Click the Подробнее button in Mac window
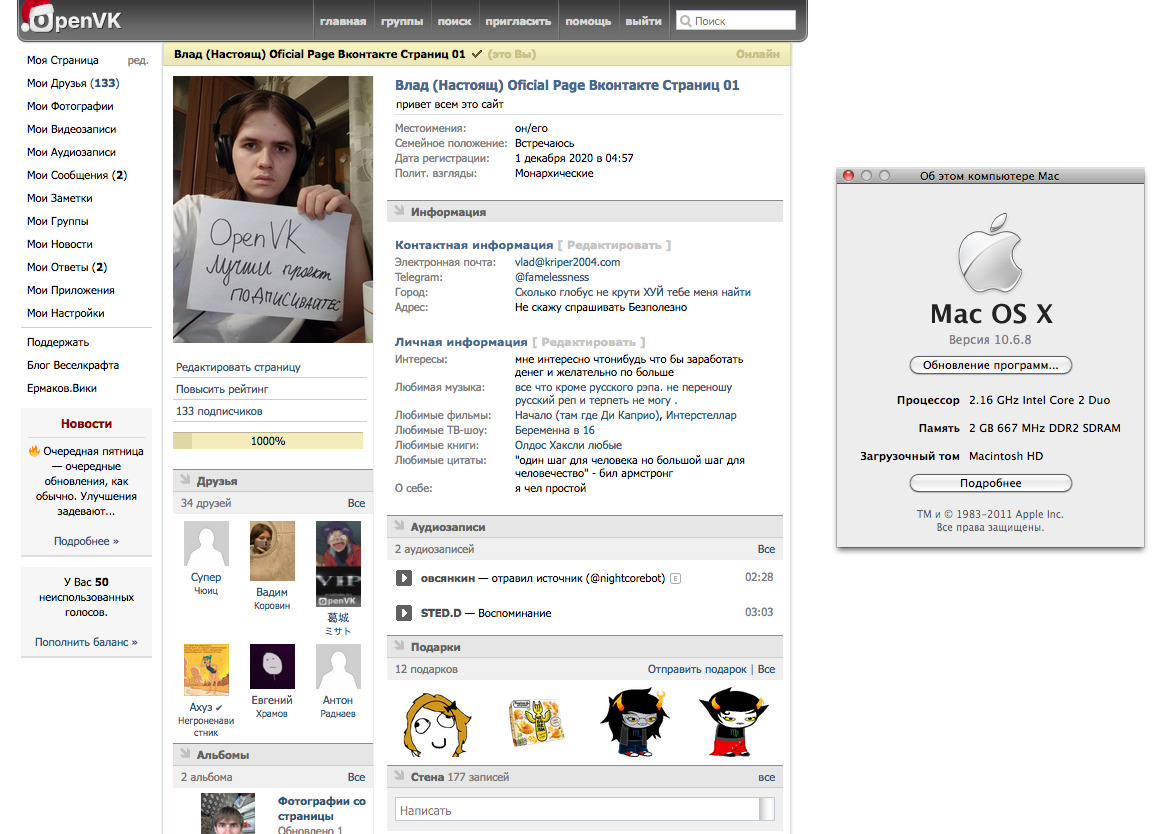 (990, 483)
